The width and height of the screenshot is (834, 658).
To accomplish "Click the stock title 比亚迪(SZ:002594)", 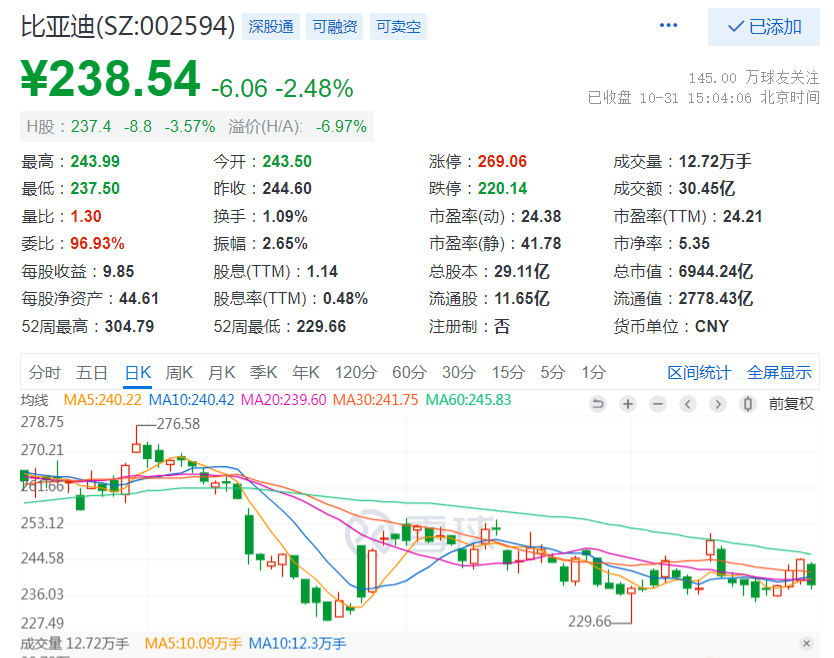I will [128, 26].
